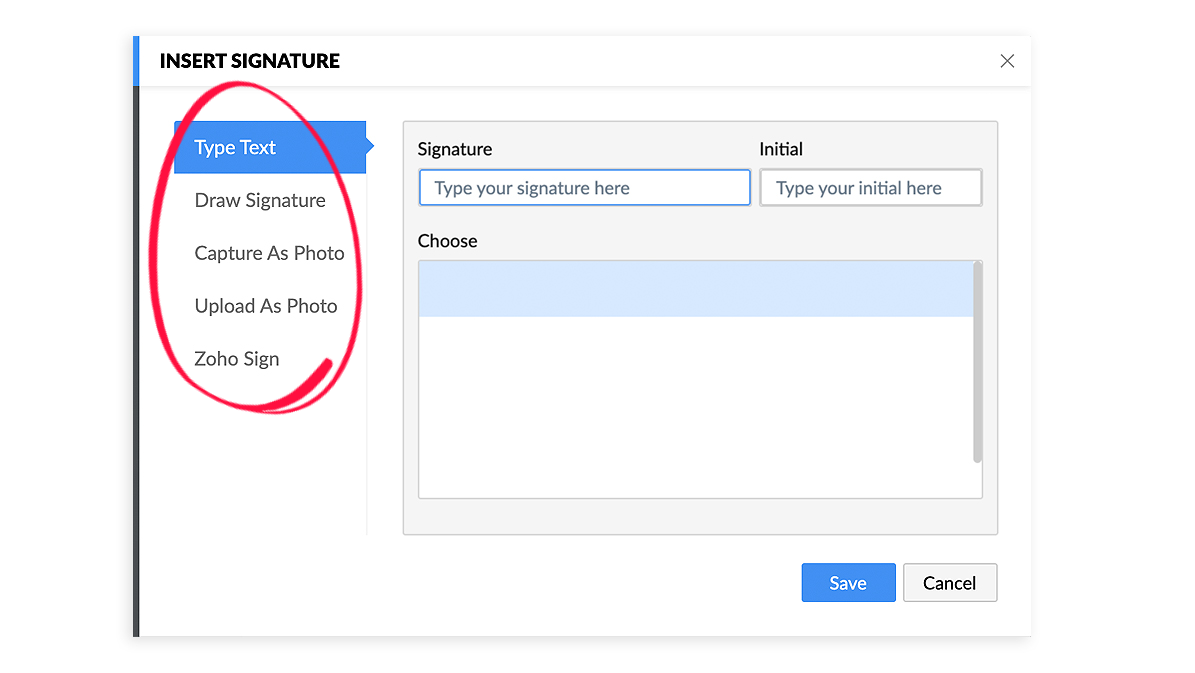Select the Type Text tab
The width and height of the screenshot is (1195, 673).
pyautogui.click(x=236, y=148)
